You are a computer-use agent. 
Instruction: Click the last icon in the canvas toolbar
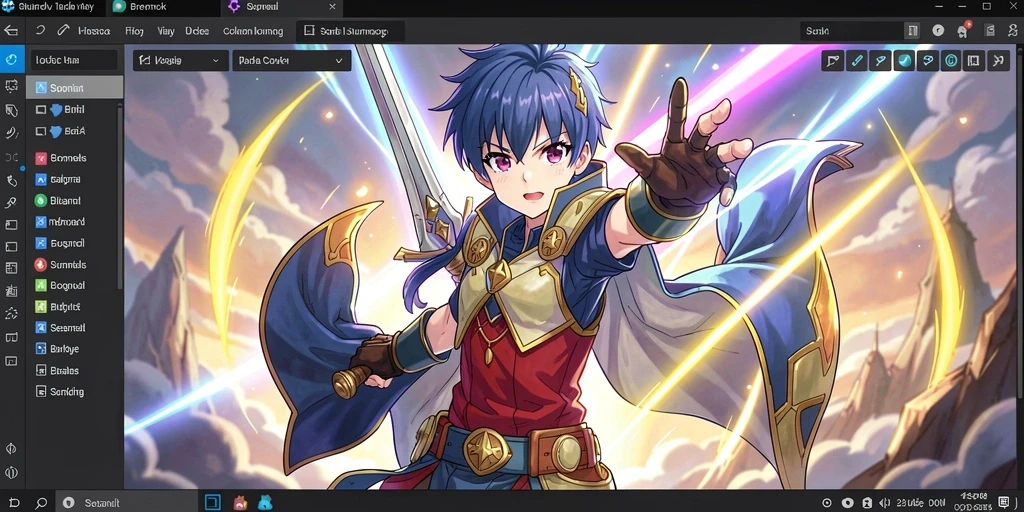click(997, 61)
